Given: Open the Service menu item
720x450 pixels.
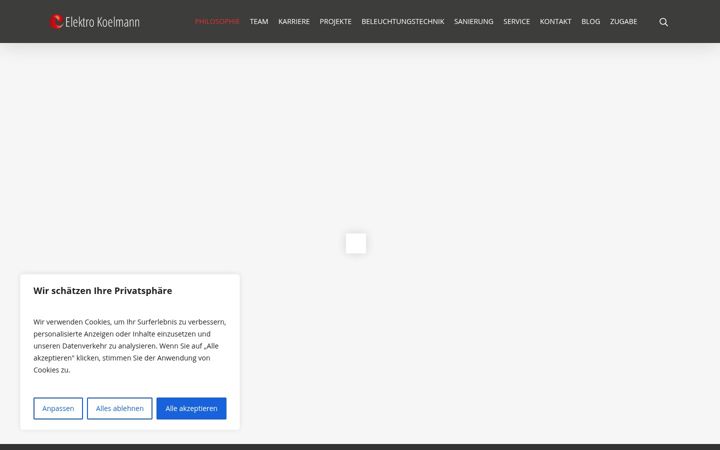Looking at the screenshot, I should (x=517, y=22).
